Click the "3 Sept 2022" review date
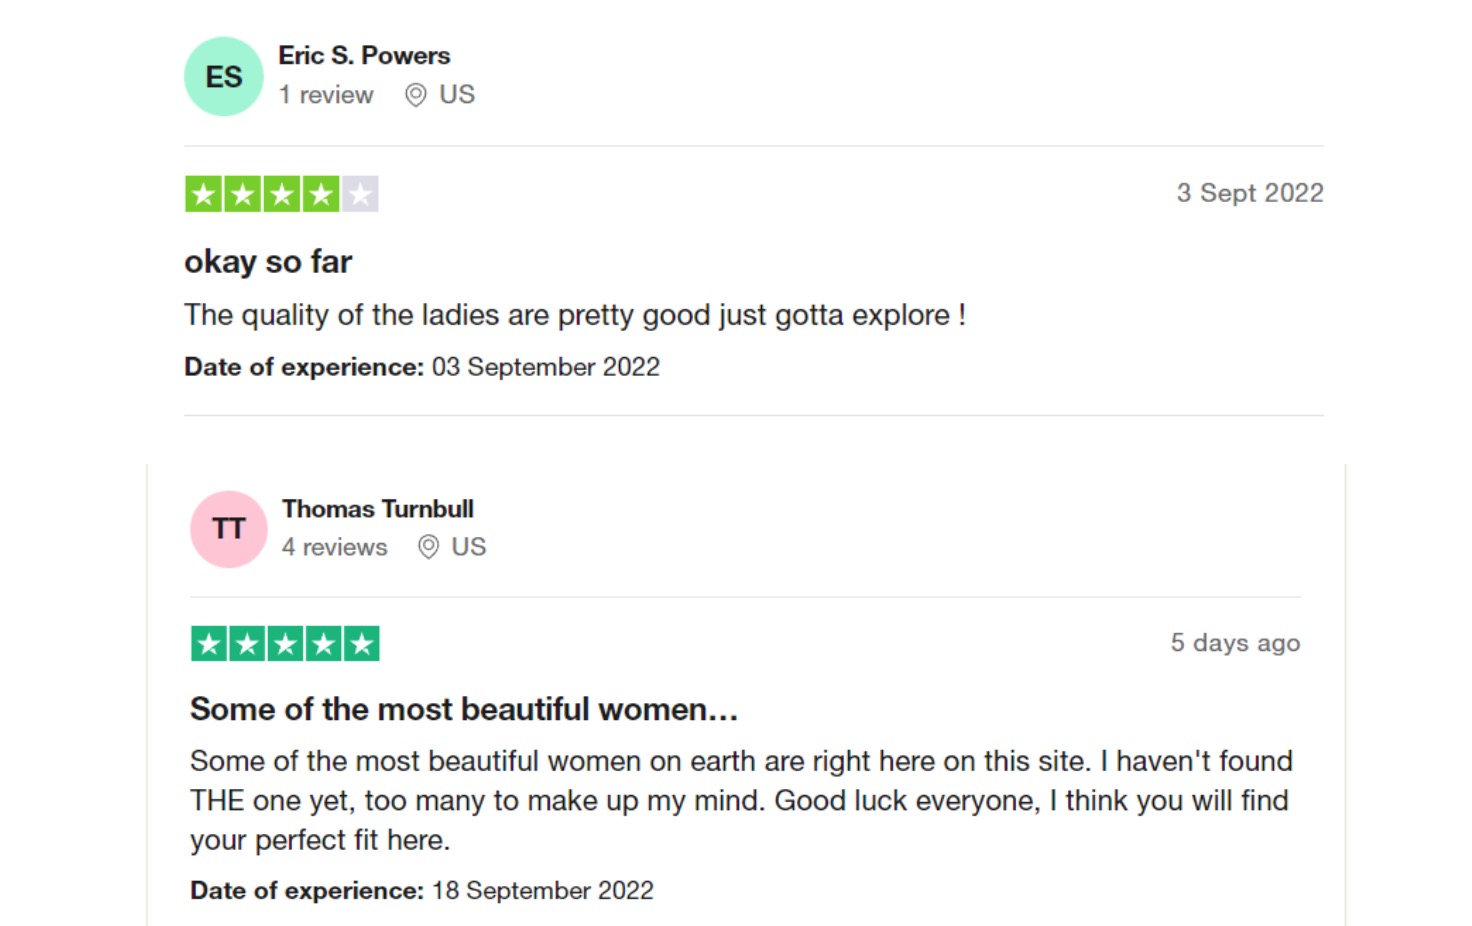 pos(1249,193)
